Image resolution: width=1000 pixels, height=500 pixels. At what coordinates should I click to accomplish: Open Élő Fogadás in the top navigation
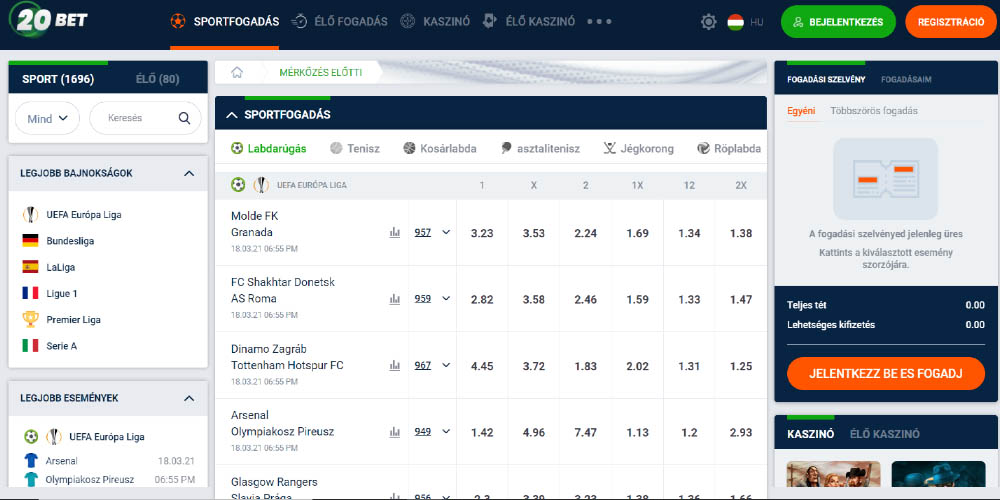pyautogui.click(x=339, y=22)
